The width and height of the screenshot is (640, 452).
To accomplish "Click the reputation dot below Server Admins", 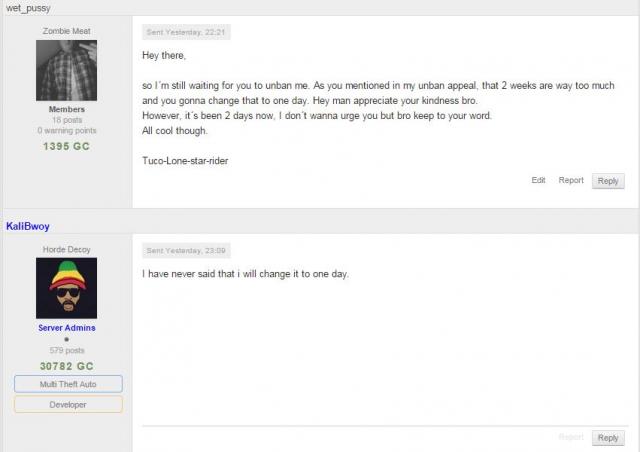I will 67,340.
